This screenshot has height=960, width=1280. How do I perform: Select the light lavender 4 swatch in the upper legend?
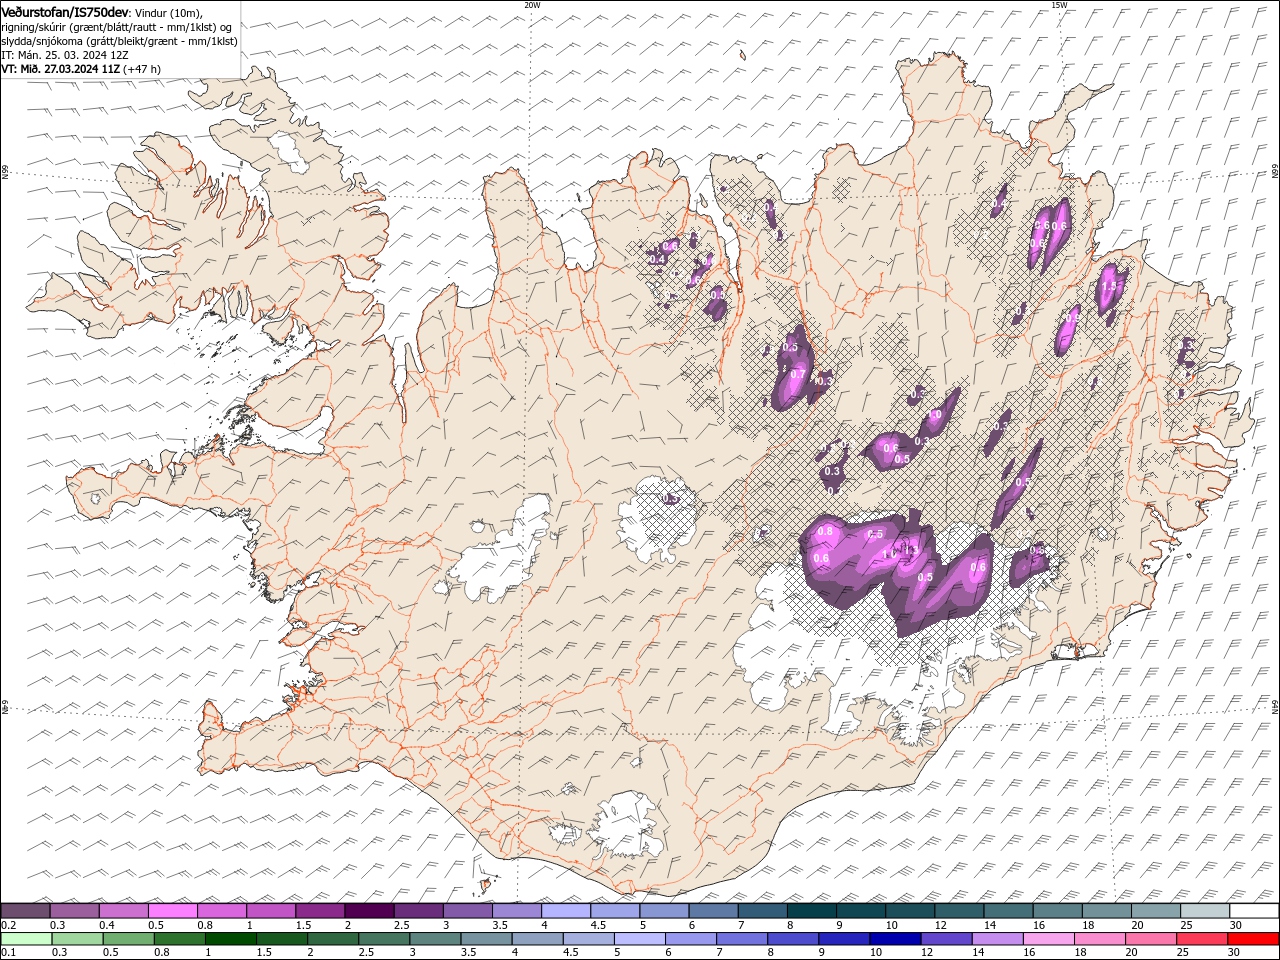(566, 910)
